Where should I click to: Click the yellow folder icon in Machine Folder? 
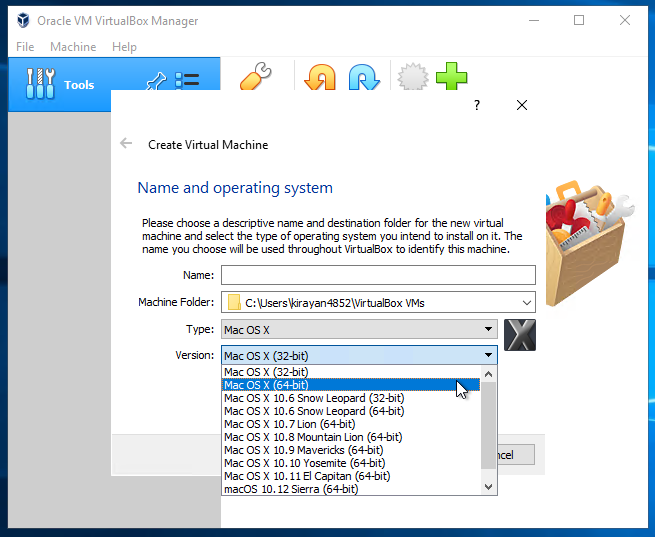[234, 302]
